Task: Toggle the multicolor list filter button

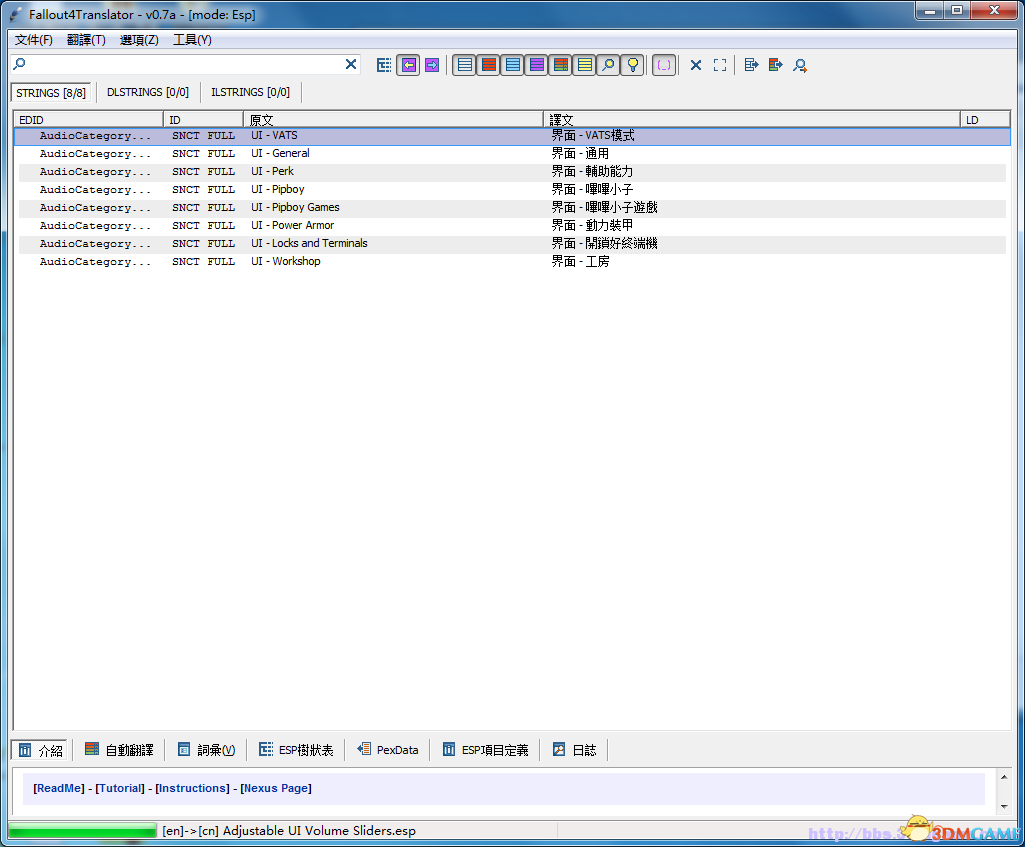Action: pos(561,65)
